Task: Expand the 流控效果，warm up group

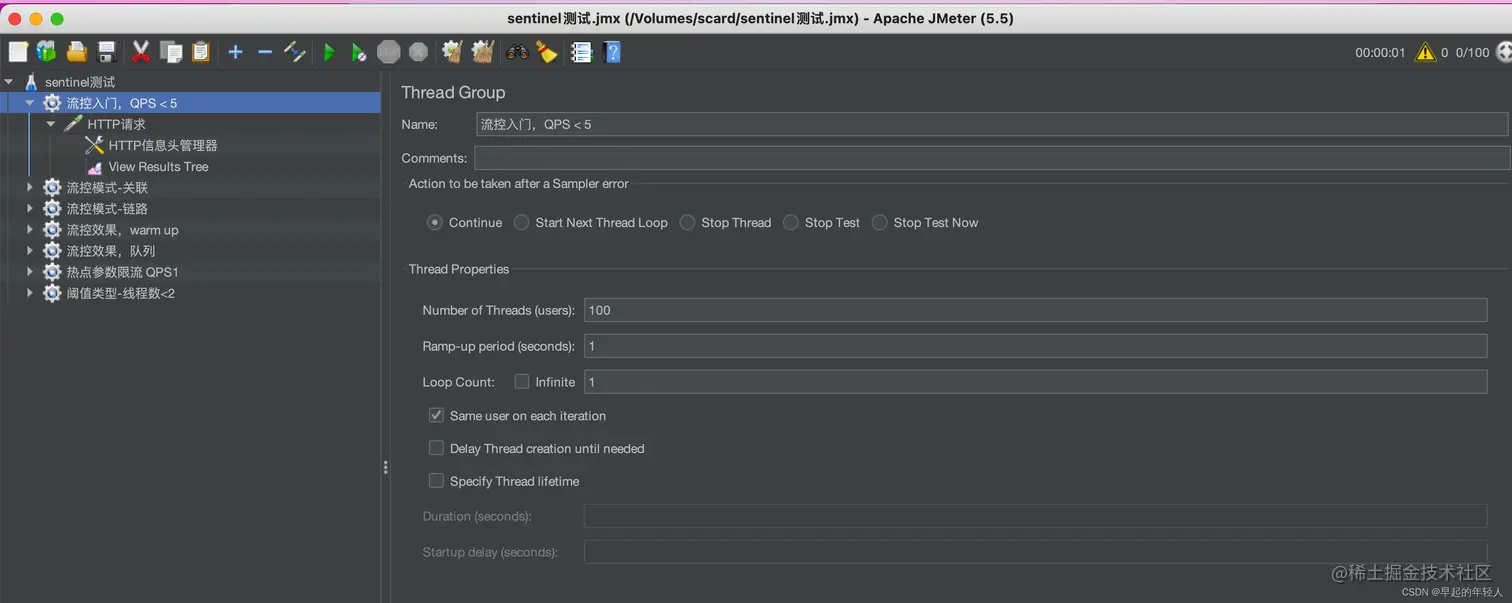Action: click(x=30, y=230)
